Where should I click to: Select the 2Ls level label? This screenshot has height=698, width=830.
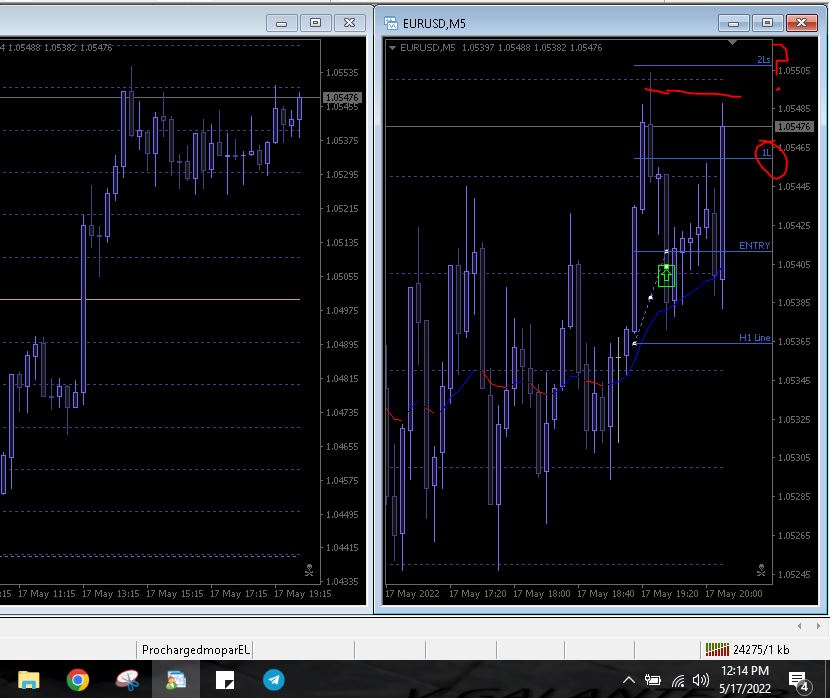pyautogui.click(x=763, y=60)
